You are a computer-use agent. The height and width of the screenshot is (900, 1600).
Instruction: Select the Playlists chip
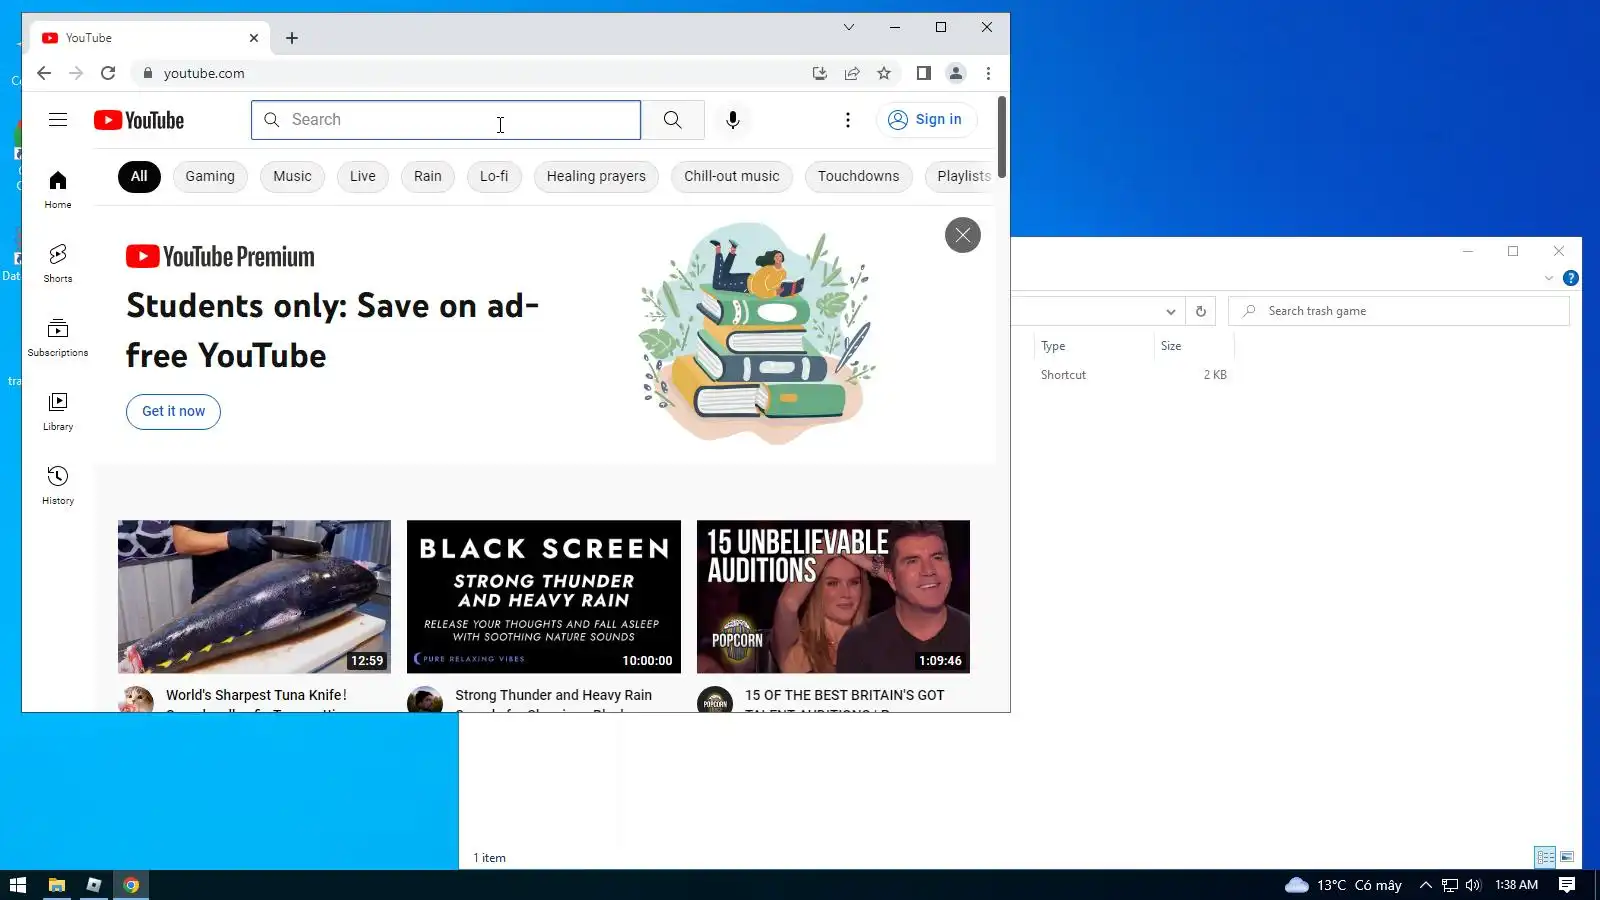[960, 177]
